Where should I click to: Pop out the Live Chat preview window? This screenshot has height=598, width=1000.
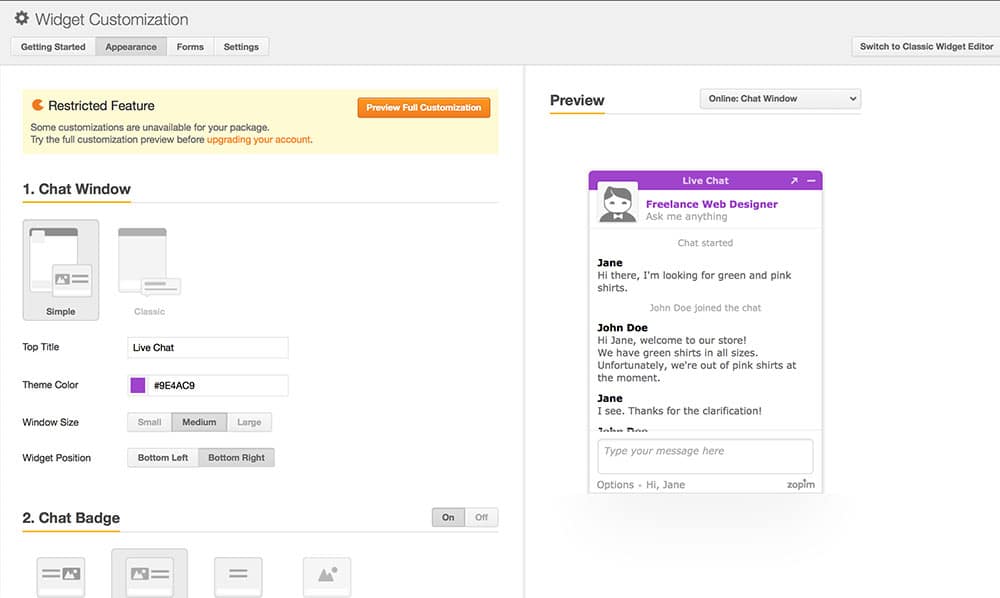click(x=793, y=180)
